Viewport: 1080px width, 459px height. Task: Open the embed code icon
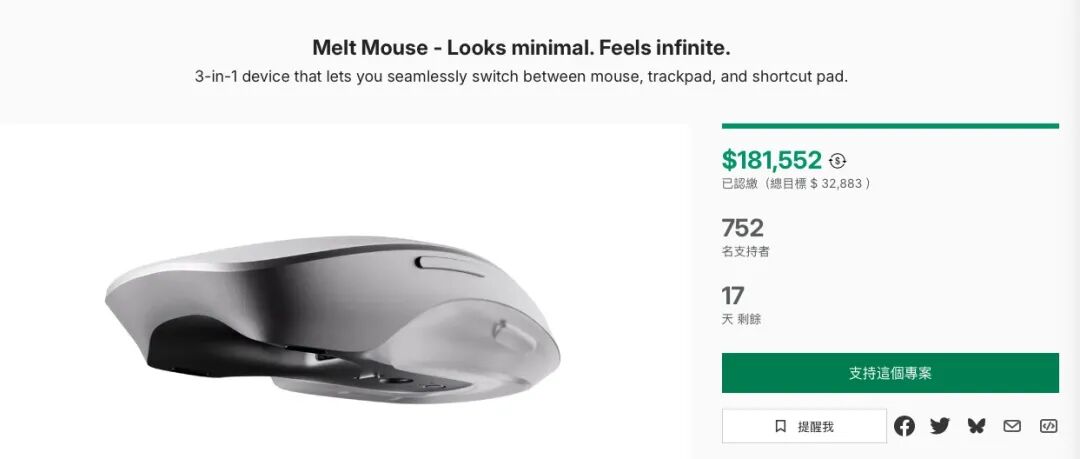click(1048, 426)
